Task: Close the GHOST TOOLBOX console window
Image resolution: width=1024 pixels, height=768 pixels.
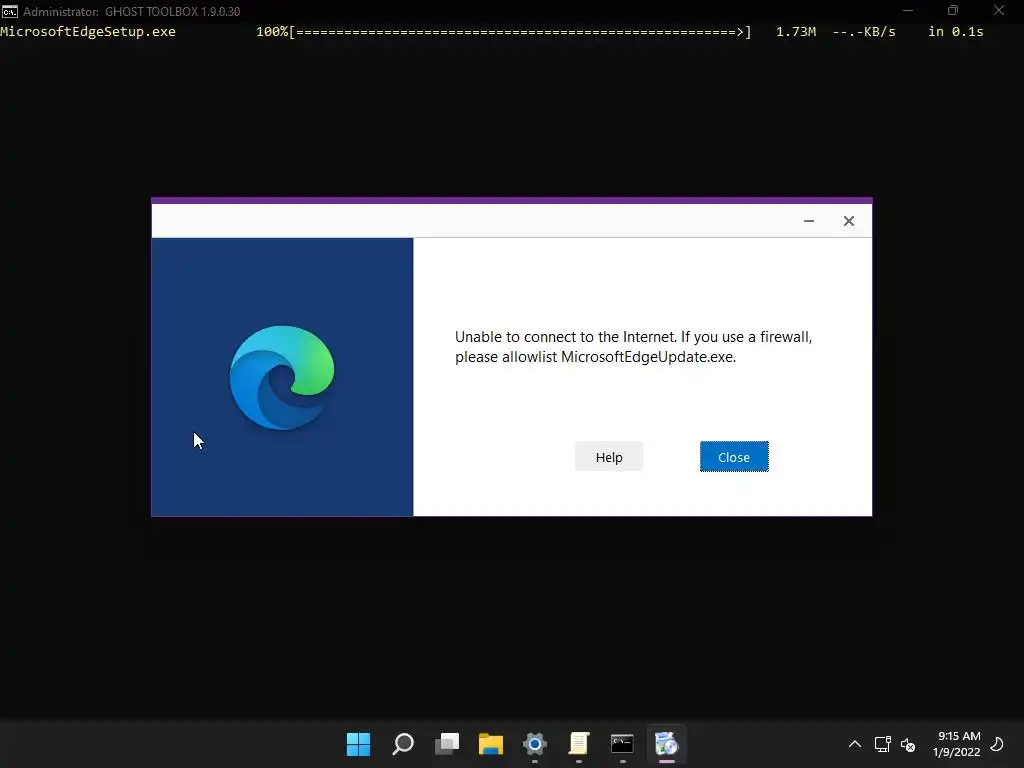Action: (x=999, y=10)
